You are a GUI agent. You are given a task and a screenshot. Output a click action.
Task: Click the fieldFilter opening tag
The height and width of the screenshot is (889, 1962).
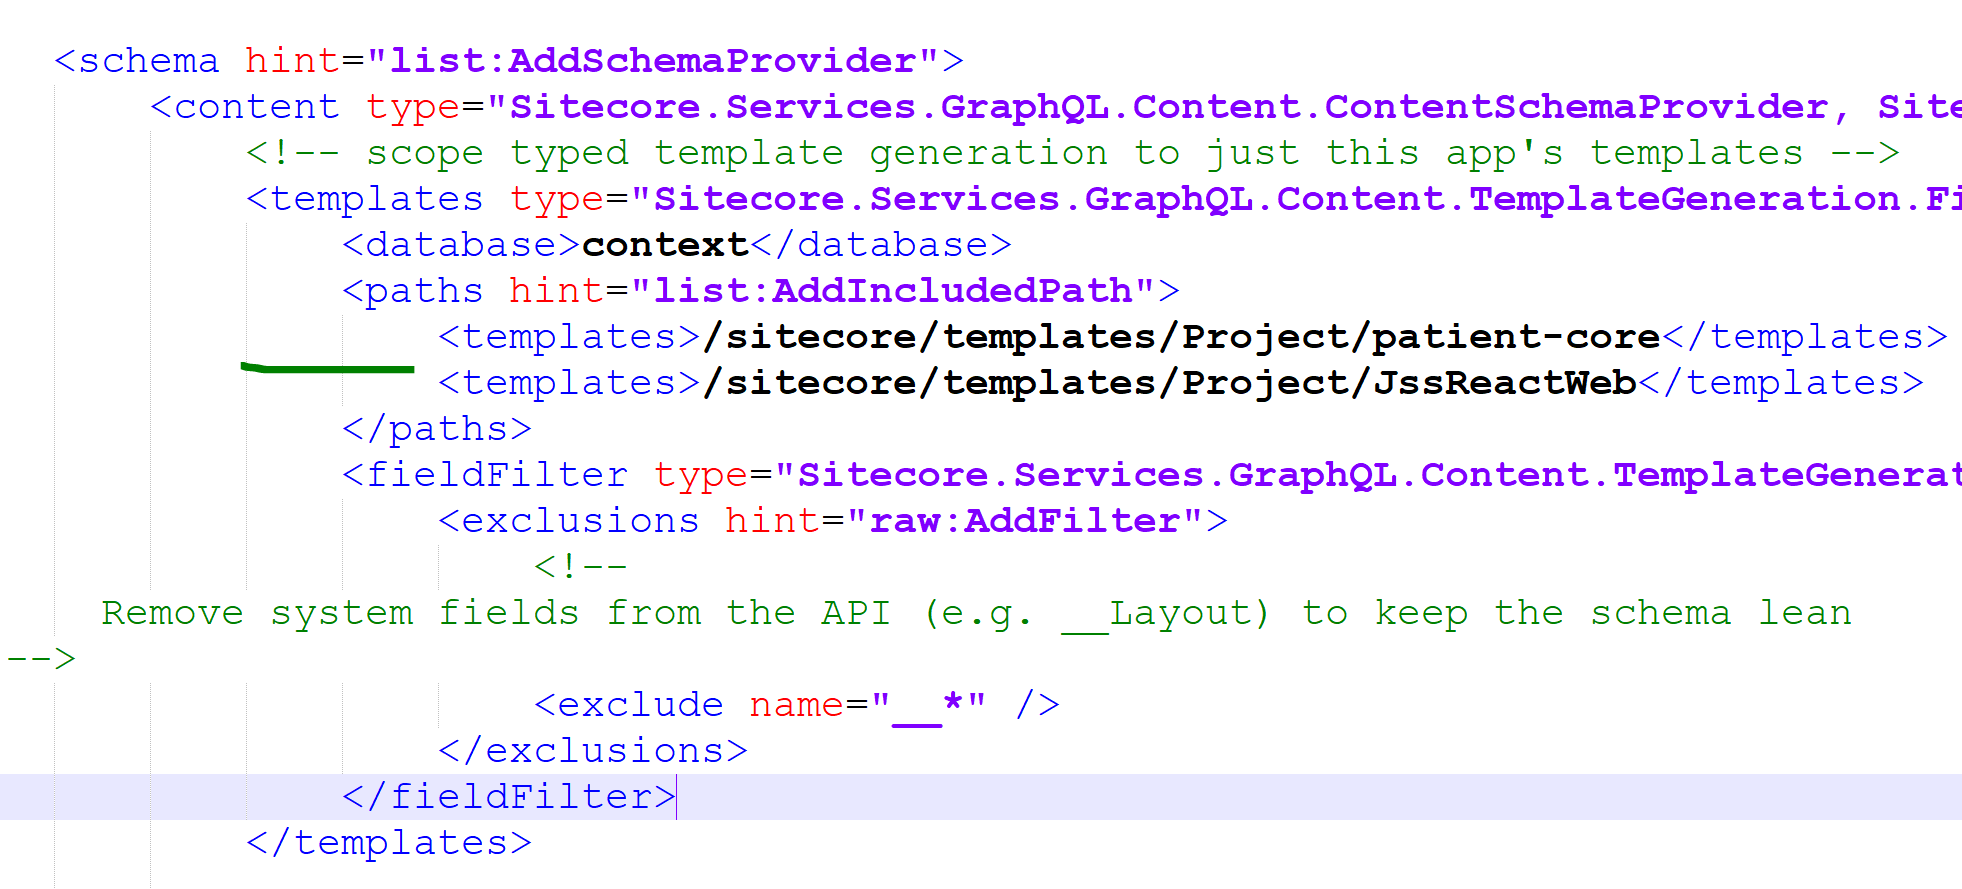[x=1152, y=475]
